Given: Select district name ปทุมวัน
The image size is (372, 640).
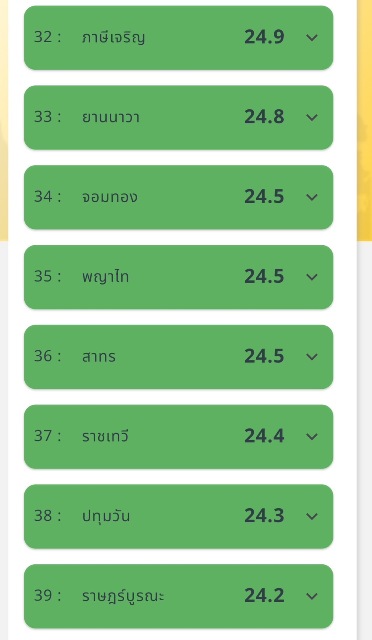Looking at the screenshot, I should [106, 516].
